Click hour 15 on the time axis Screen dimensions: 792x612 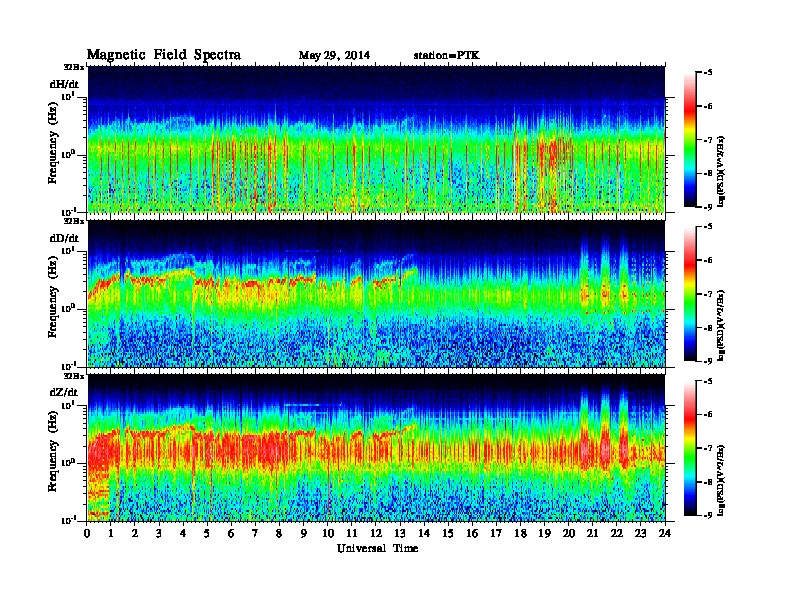[448, 533]
